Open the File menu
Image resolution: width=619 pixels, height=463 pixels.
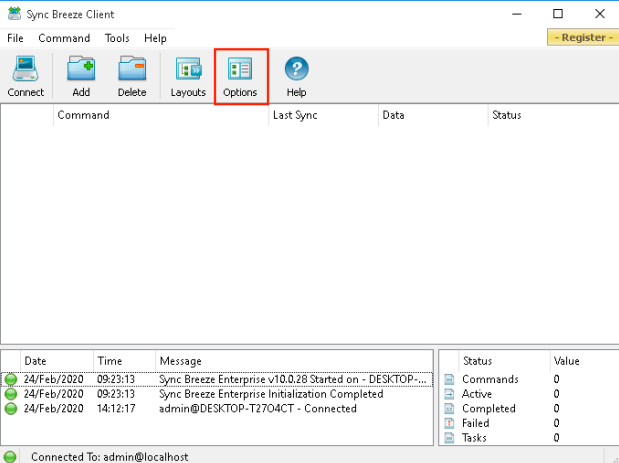15,38
